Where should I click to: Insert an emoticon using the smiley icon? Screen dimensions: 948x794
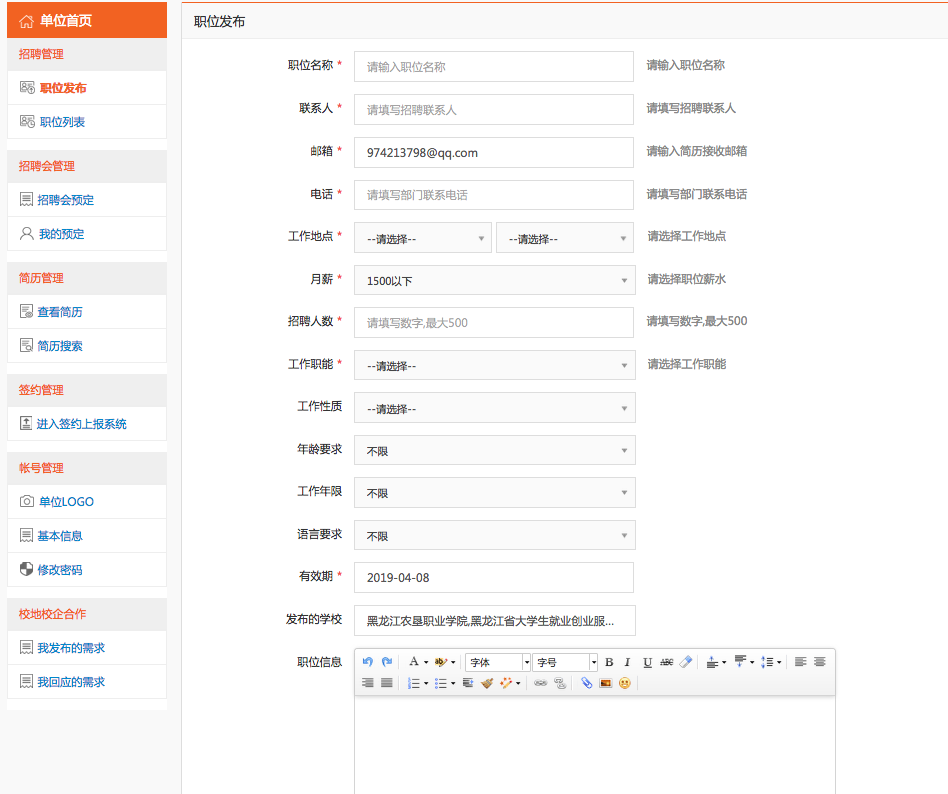tap(625, 683)
